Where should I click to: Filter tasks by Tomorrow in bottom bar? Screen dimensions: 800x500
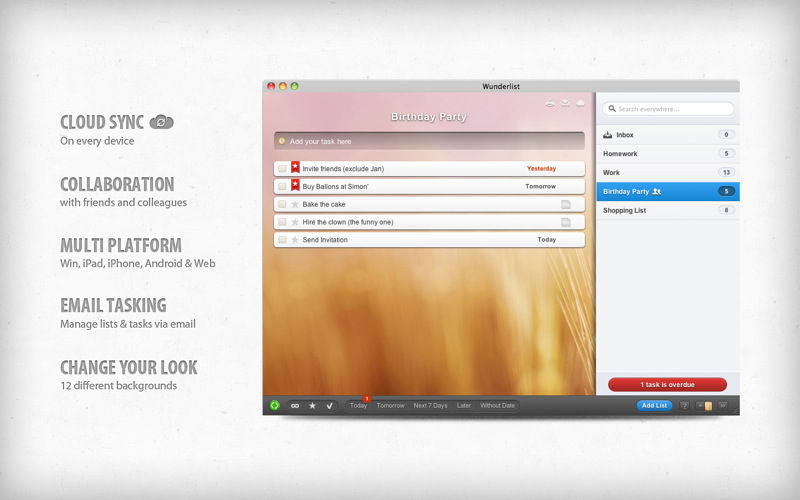390,406
